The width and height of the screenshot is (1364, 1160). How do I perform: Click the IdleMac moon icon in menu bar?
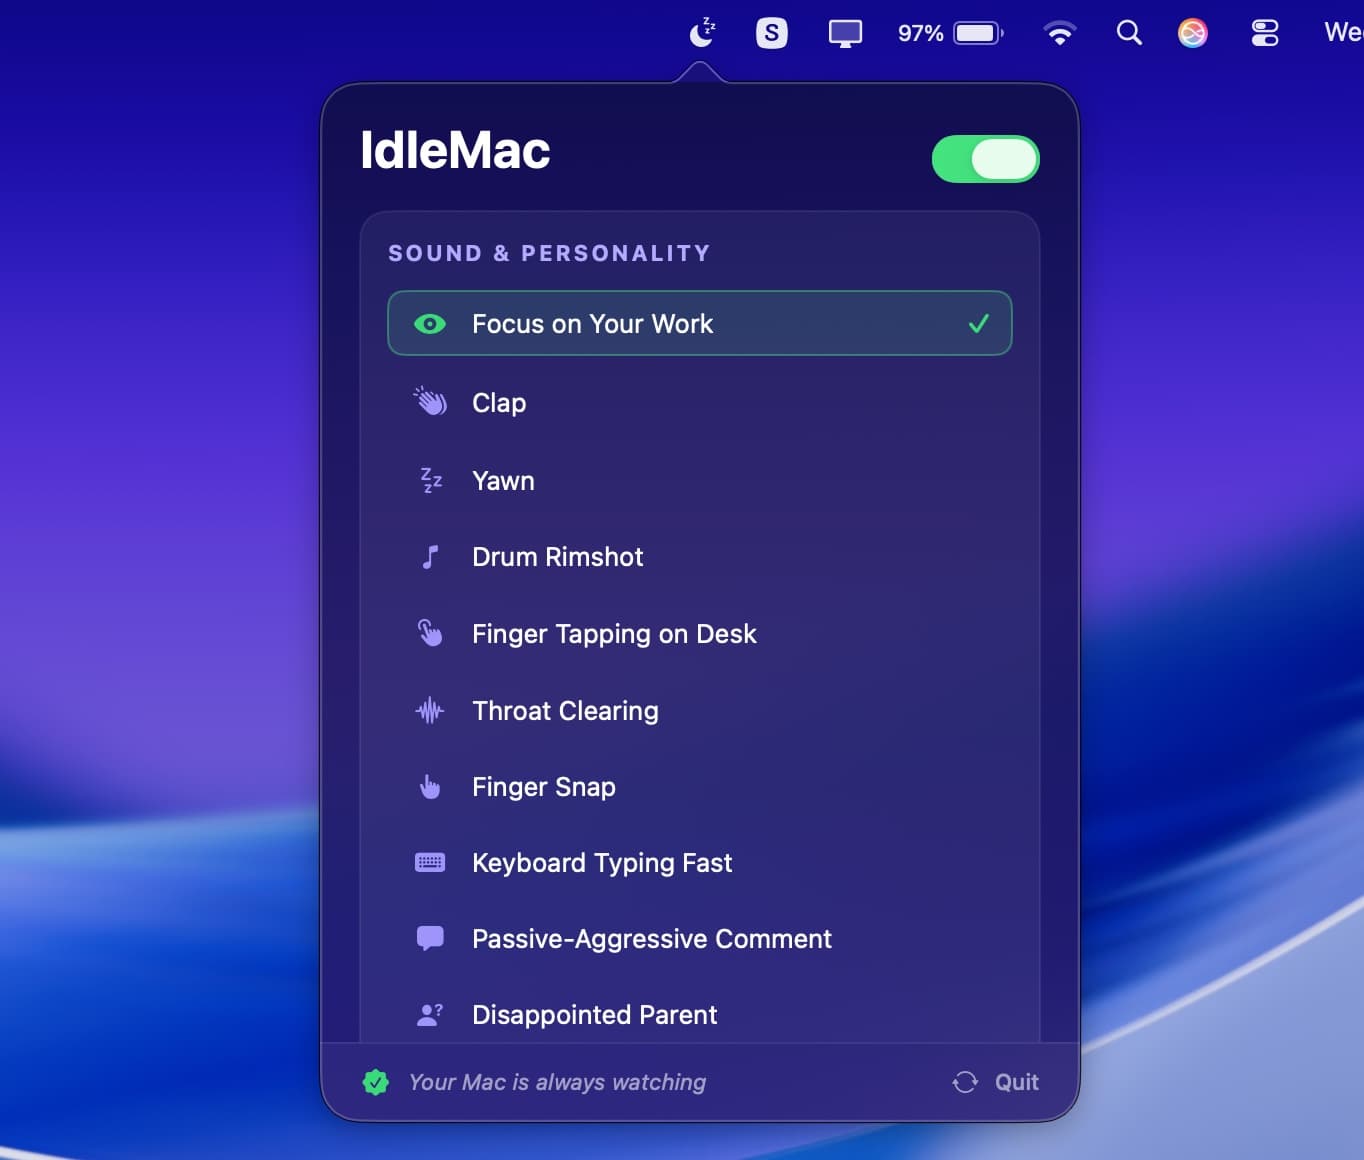point(703,32)
